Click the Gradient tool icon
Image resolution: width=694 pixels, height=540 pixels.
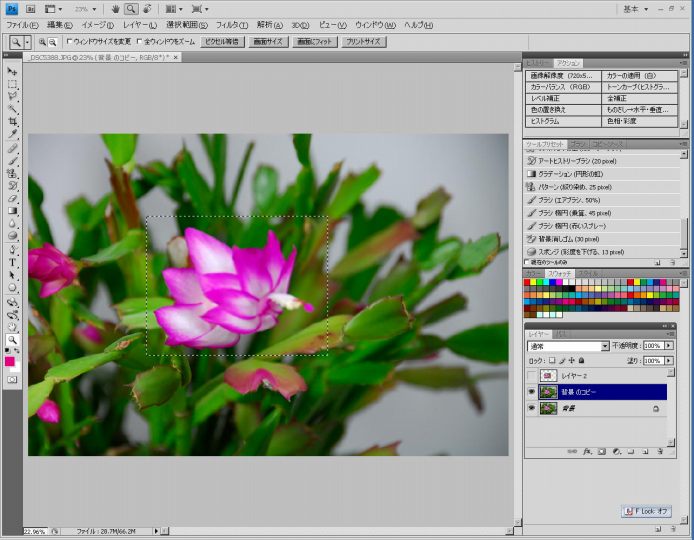point(13,211)
